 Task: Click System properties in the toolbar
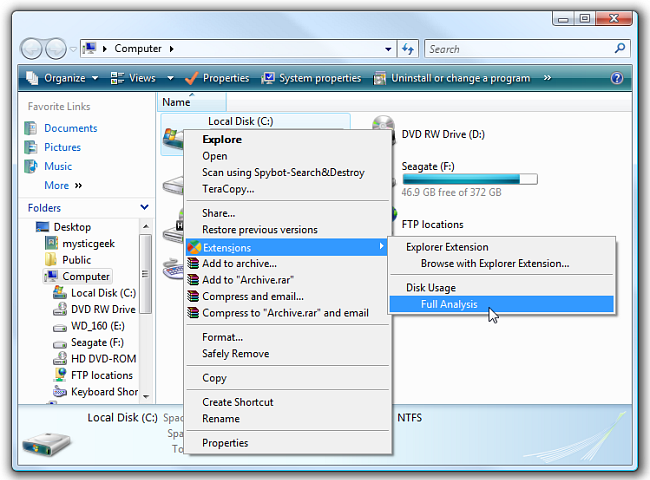pos(311,78)
